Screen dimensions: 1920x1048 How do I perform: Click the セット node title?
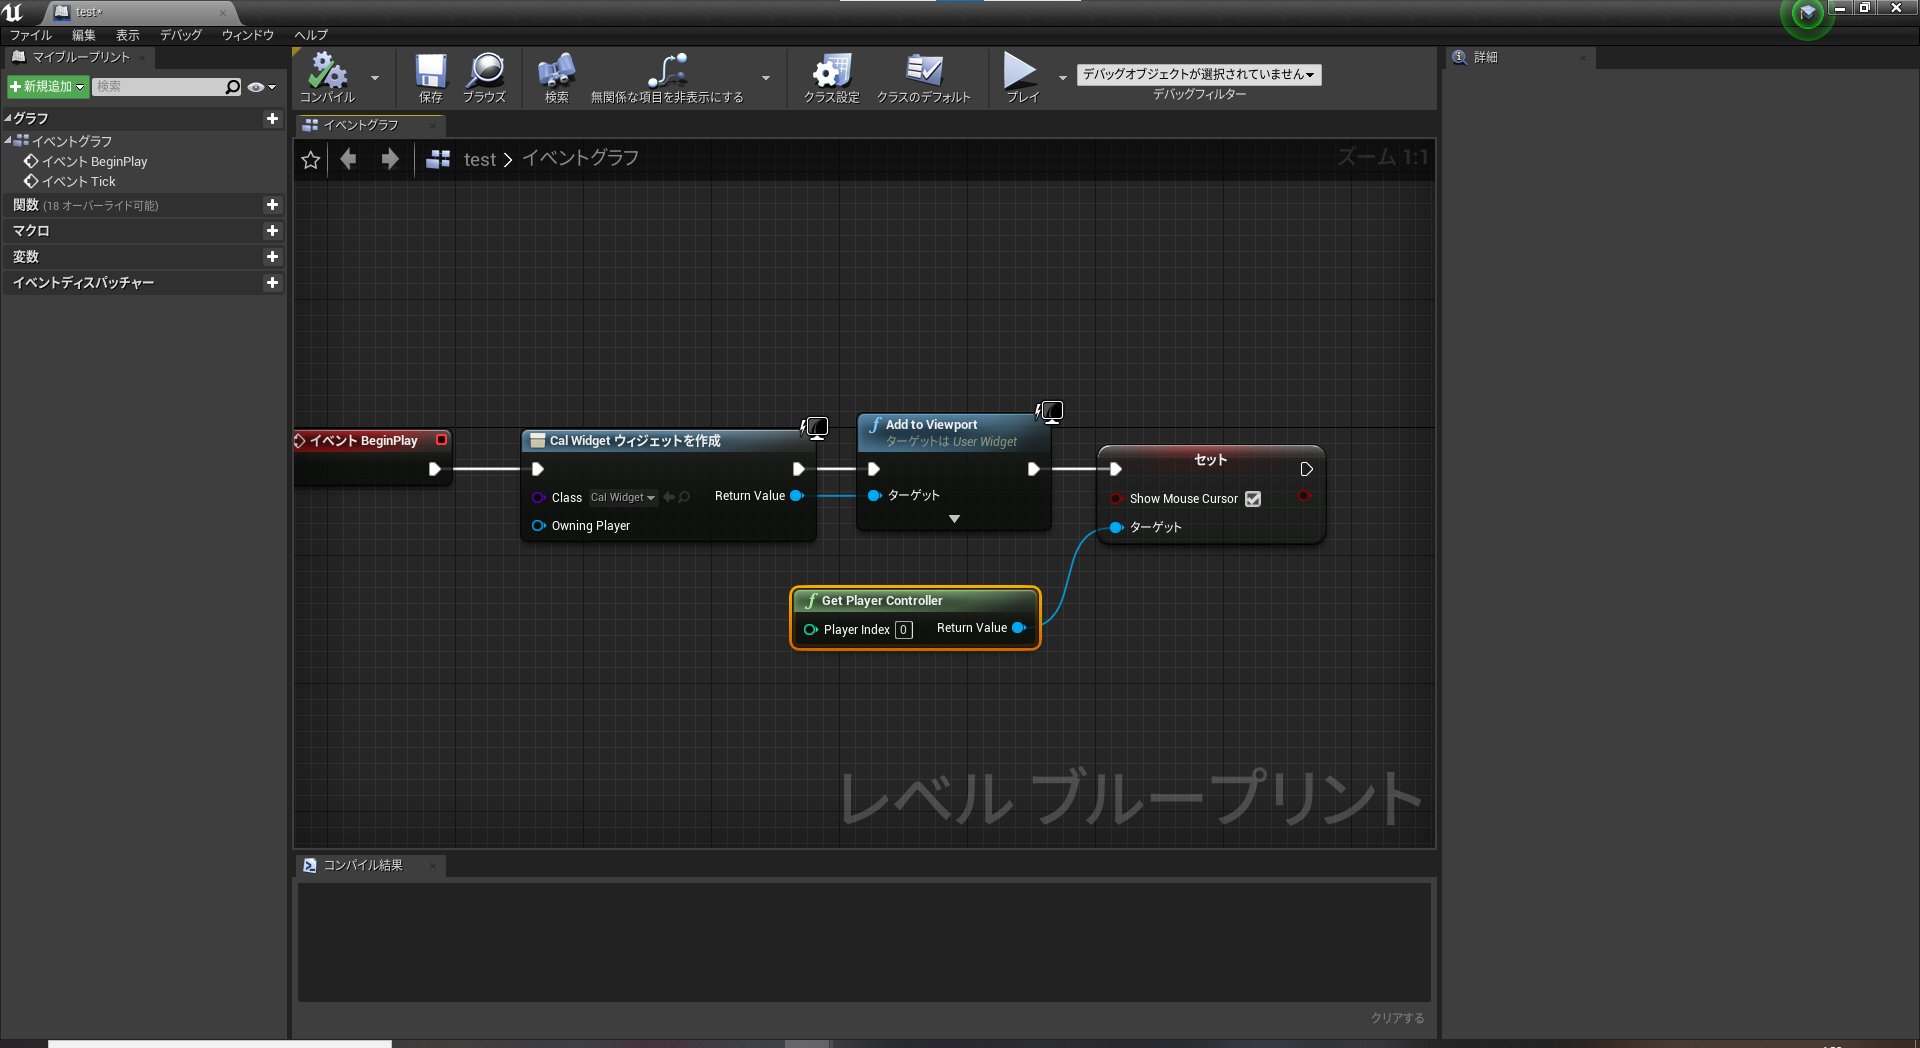coord(1210,460)
